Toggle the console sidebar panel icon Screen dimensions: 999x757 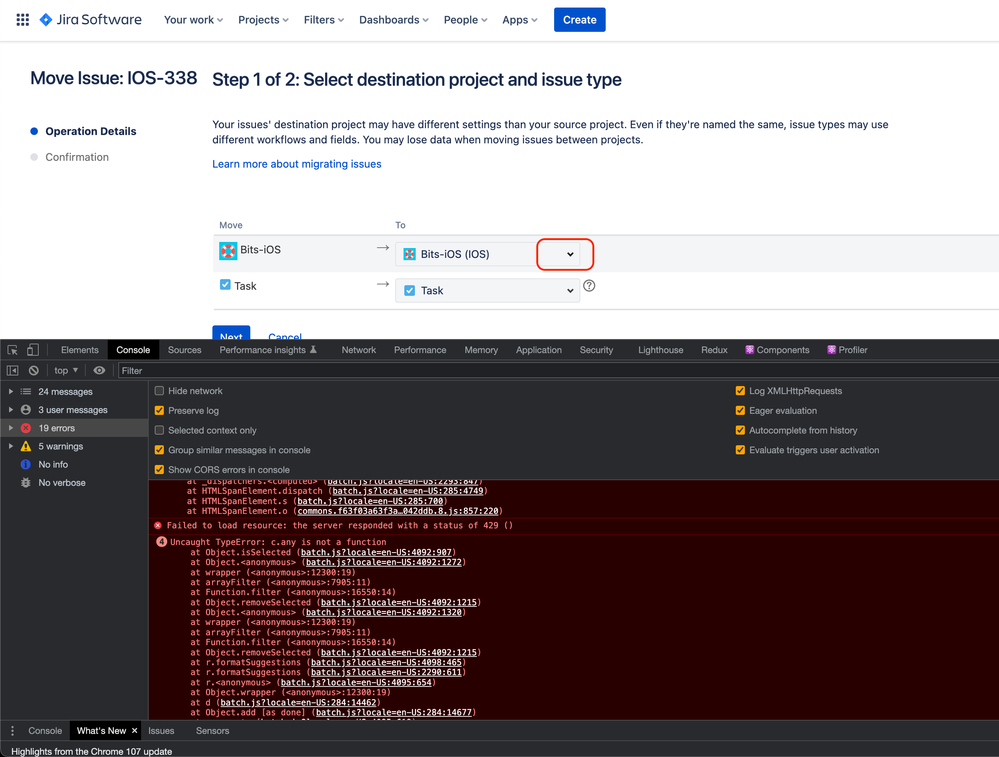tap(12, 370)
